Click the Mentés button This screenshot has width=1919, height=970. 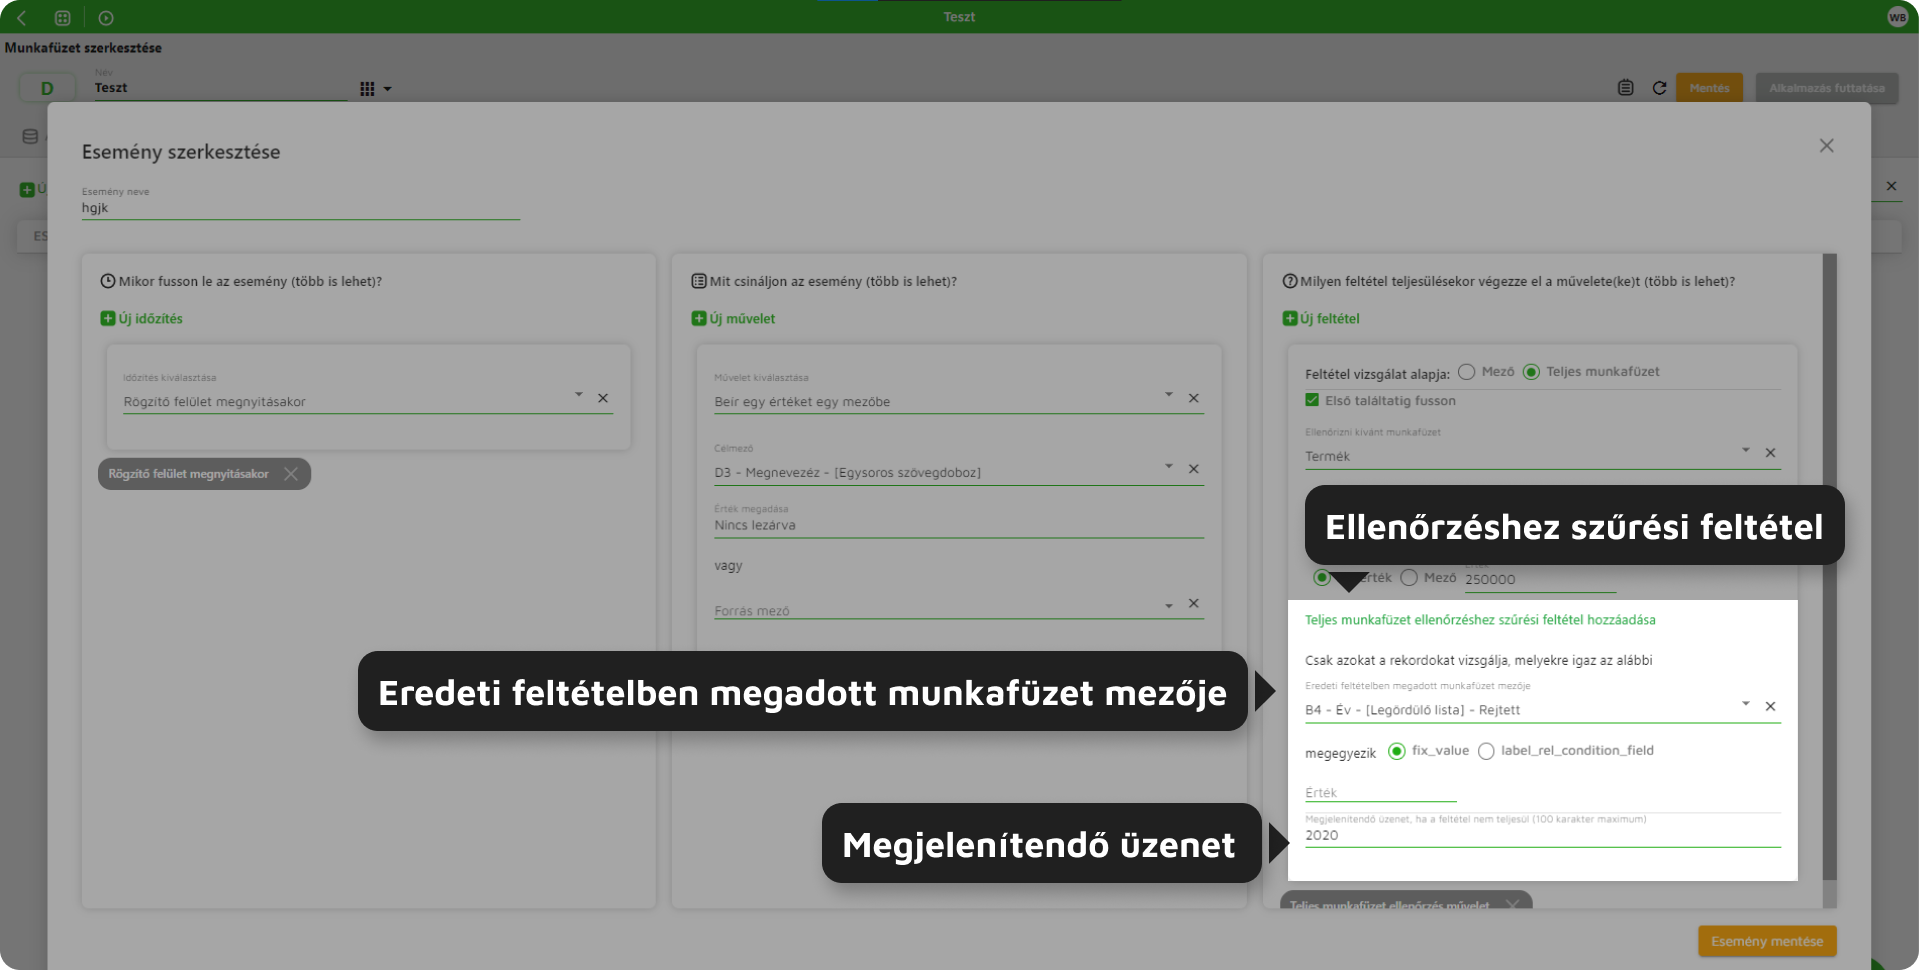1709,88
